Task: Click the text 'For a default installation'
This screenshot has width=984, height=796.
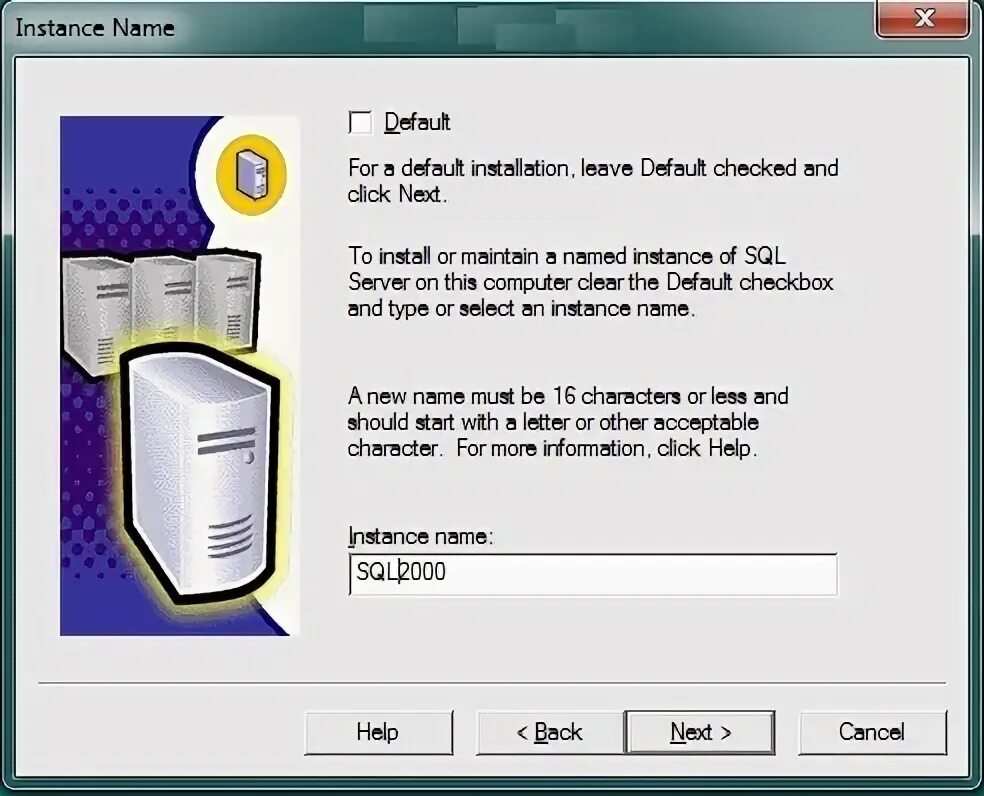Action: click(x=461, y=168)
